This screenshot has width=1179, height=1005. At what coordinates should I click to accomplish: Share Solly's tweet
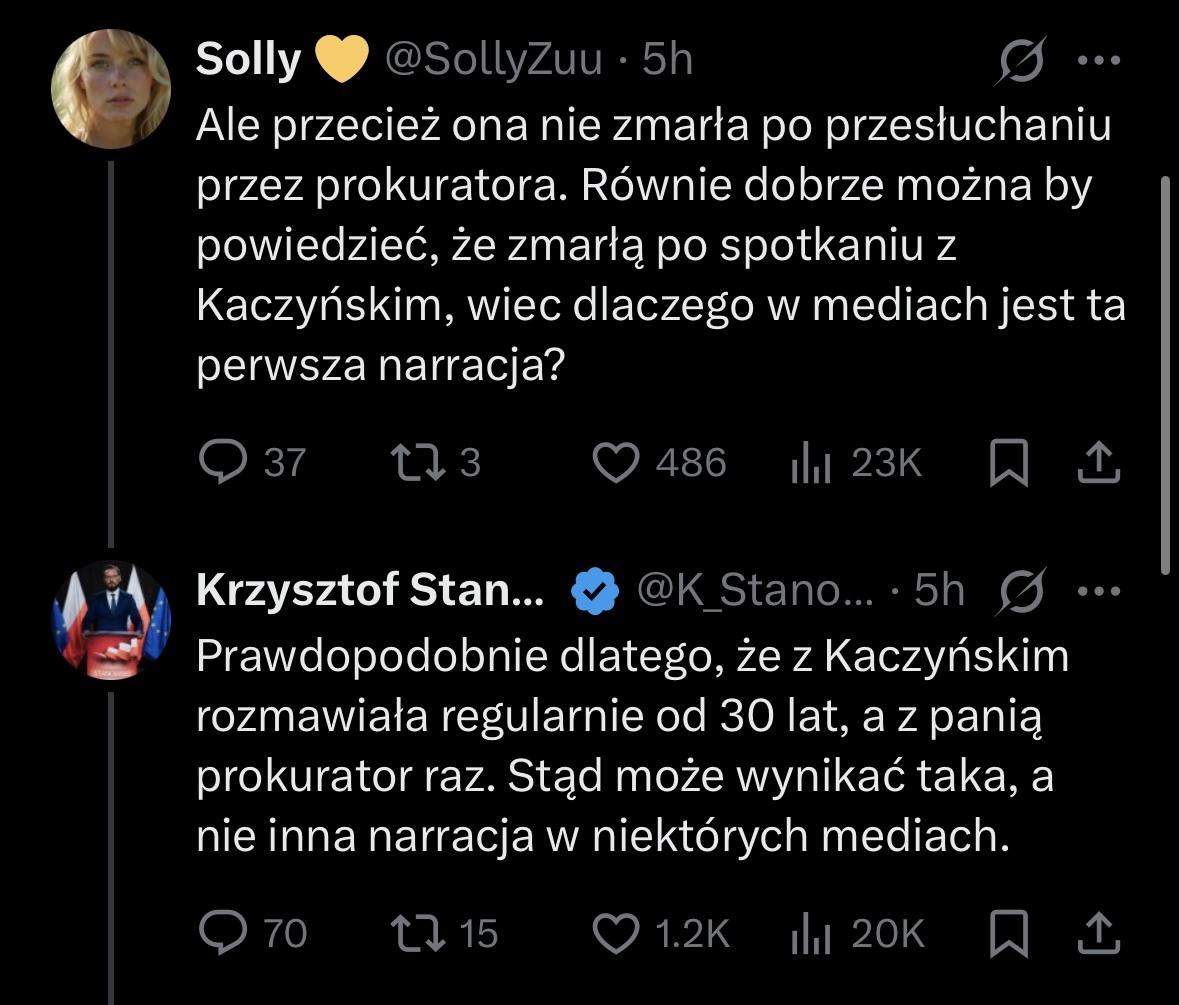pyautogui.click(x=1097, y=463)
